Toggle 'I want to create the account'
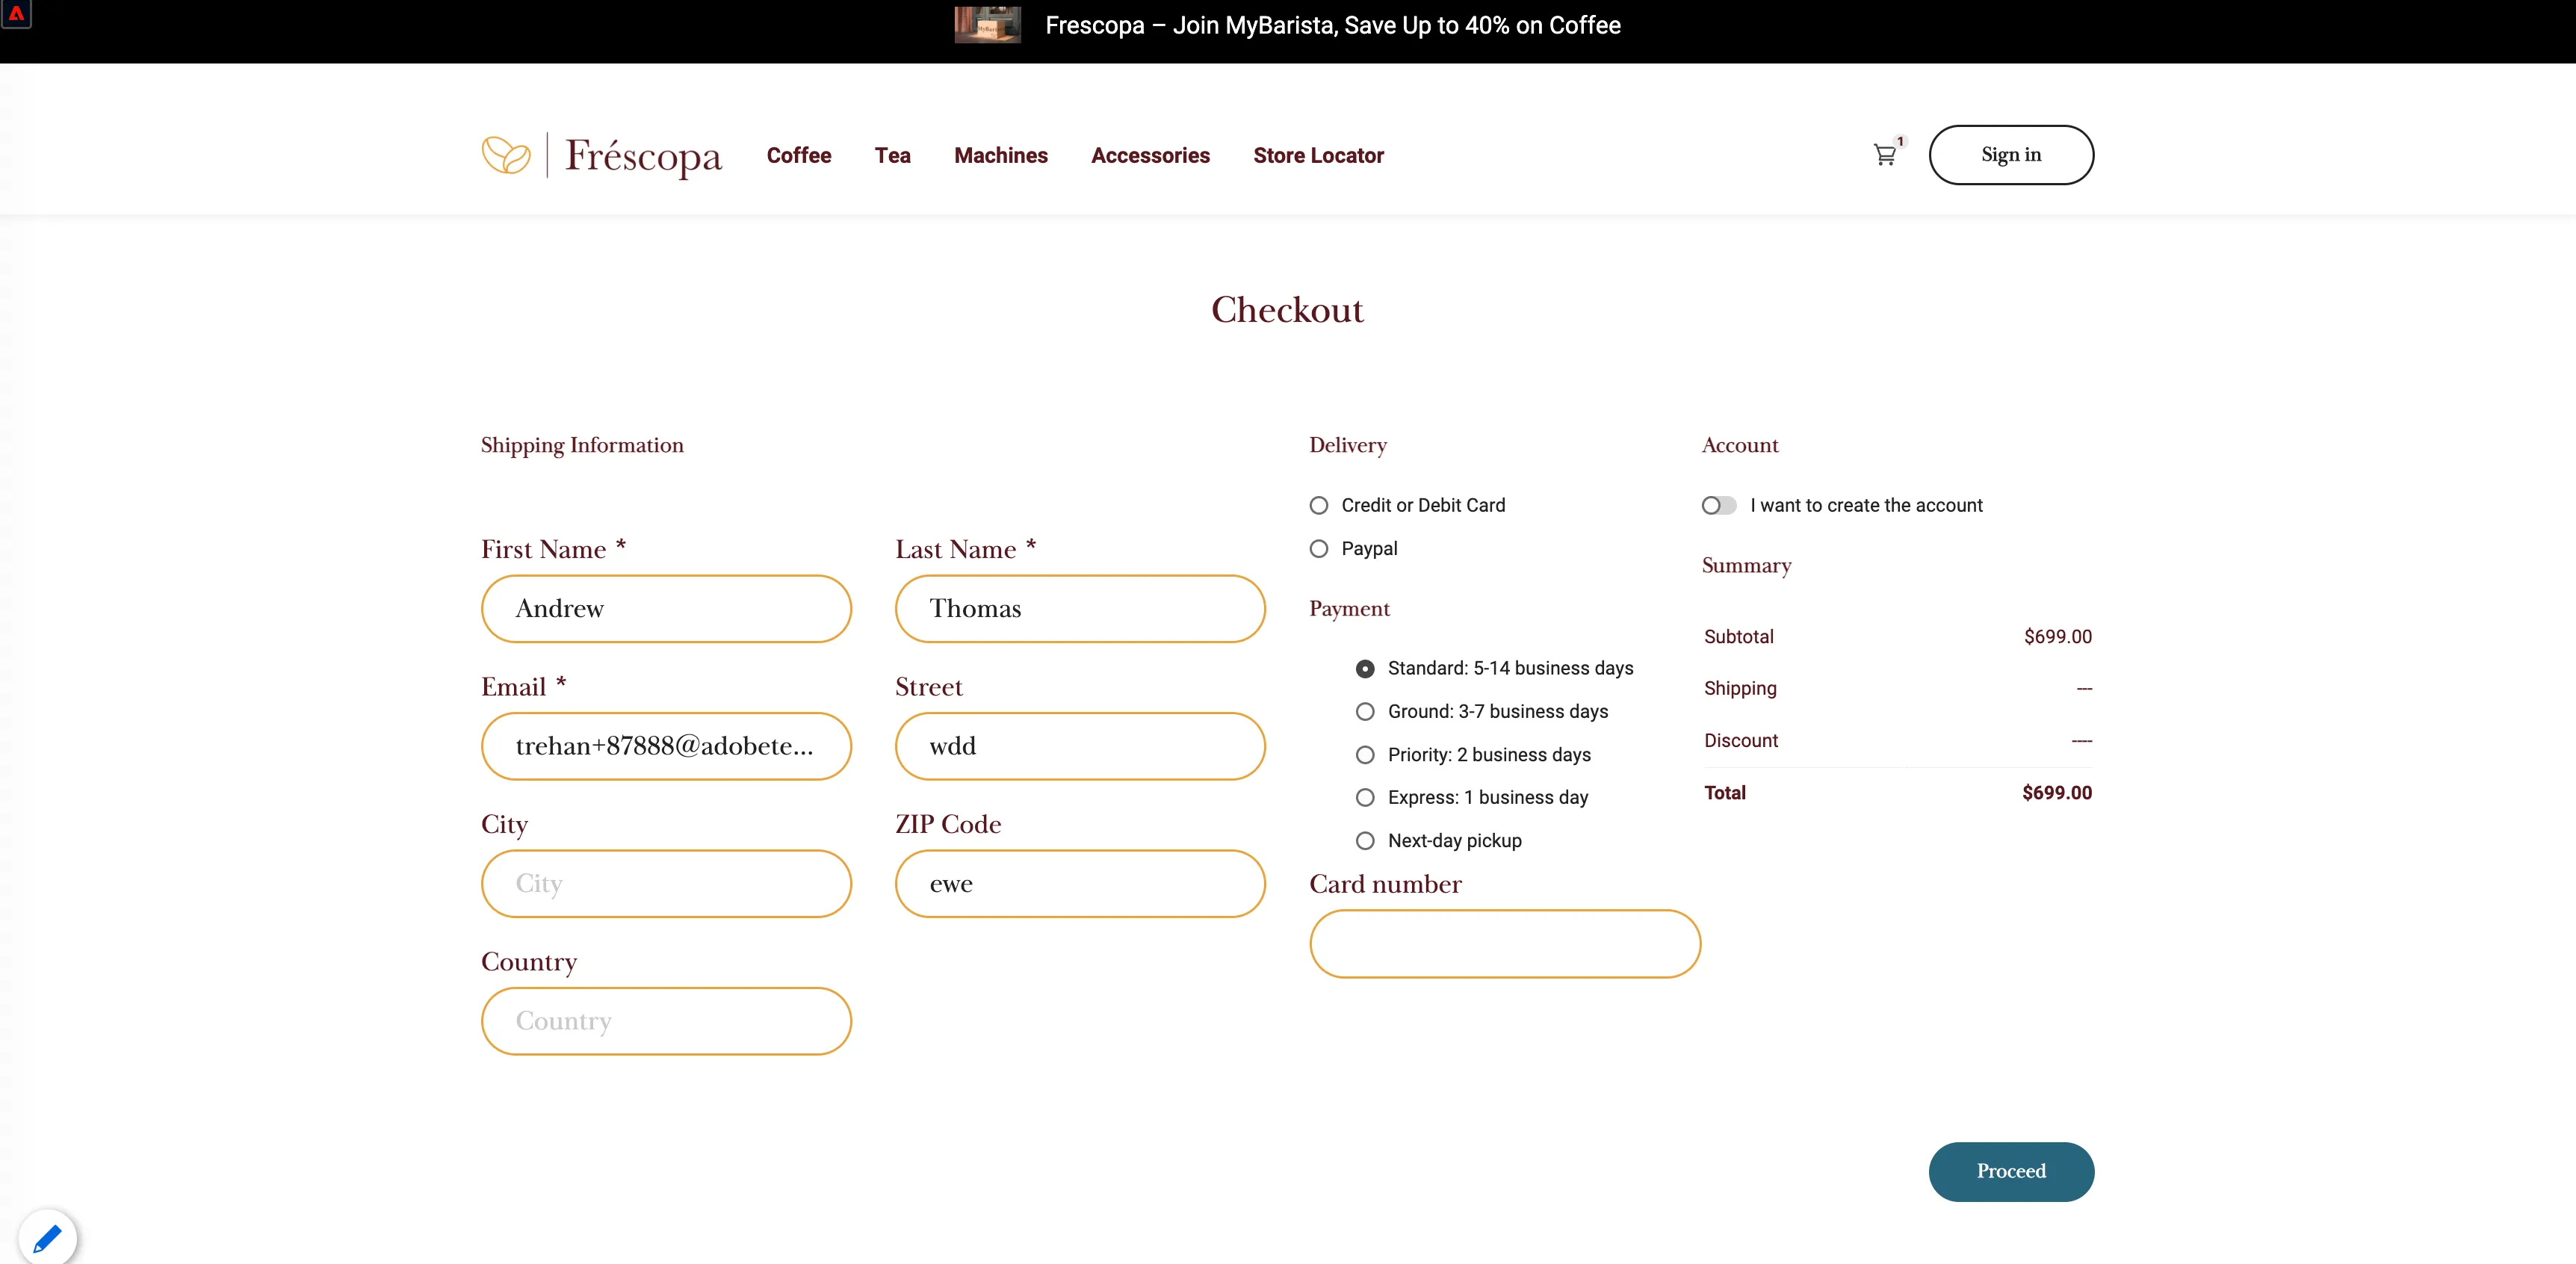 click(1719, 506)
